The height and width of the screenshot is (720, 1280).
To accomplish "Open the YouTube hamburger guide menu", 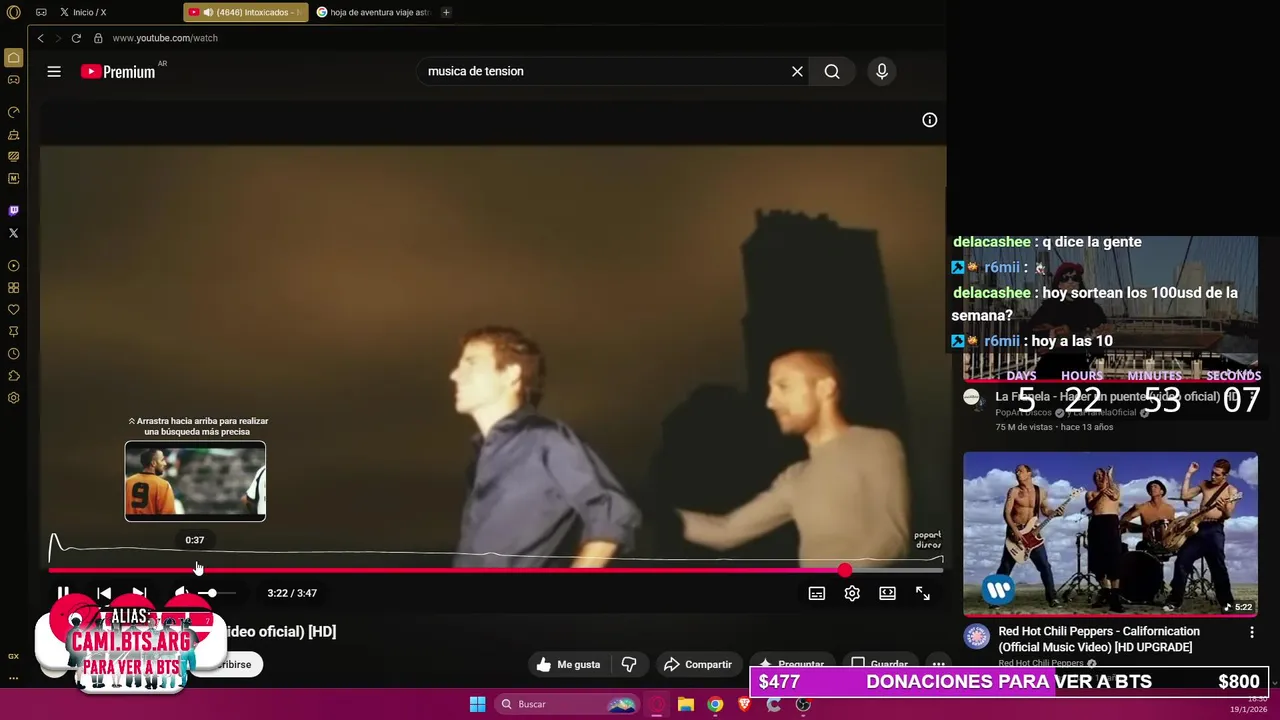I will [54, 71].
